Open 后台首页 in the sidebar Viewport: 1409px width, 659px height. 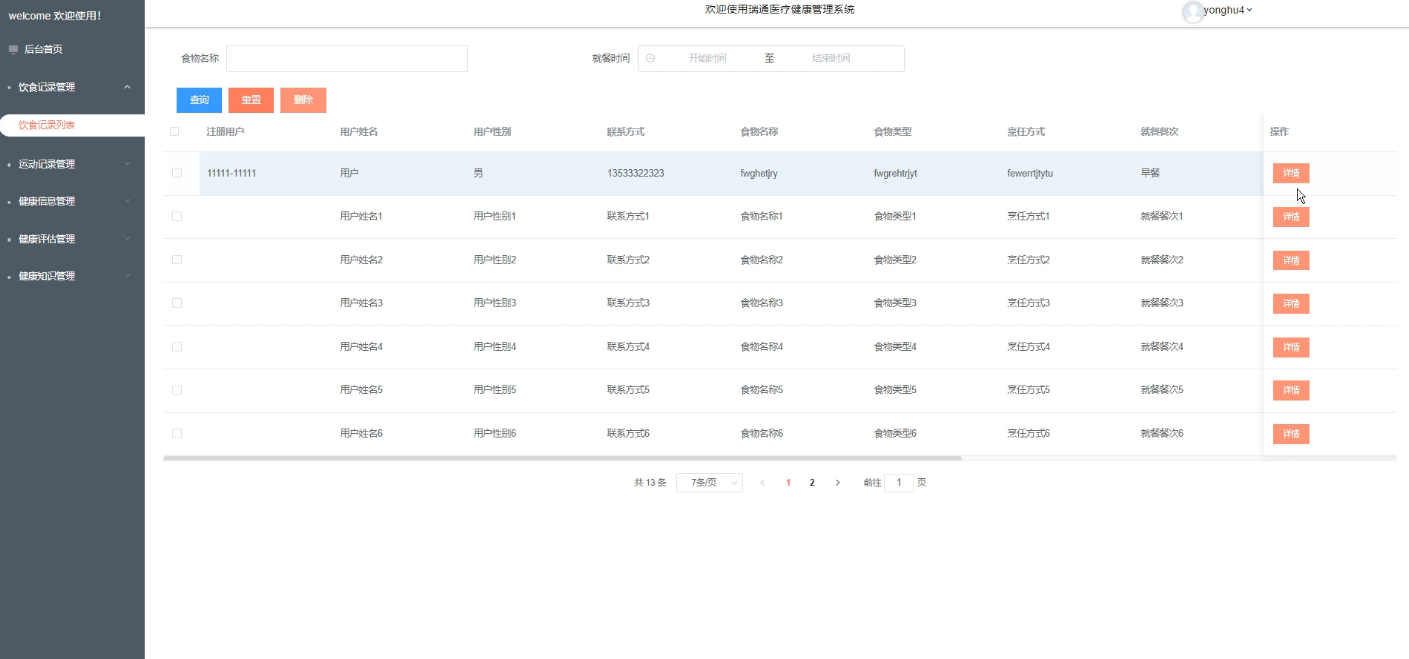(43, 49)
